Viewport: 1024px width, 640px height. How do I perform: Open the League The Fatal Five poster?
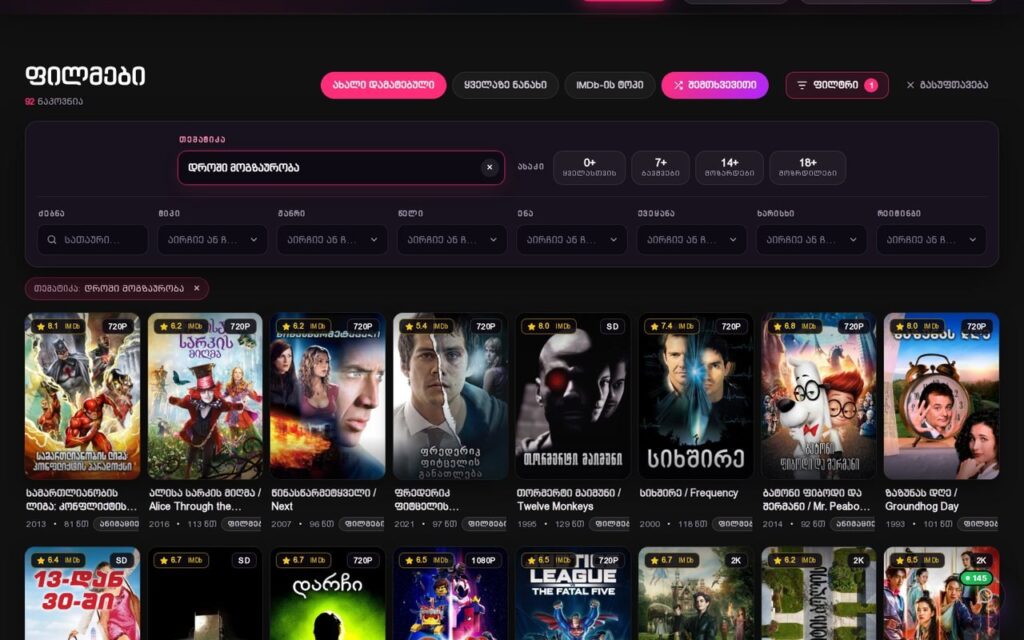coord(573,594)
